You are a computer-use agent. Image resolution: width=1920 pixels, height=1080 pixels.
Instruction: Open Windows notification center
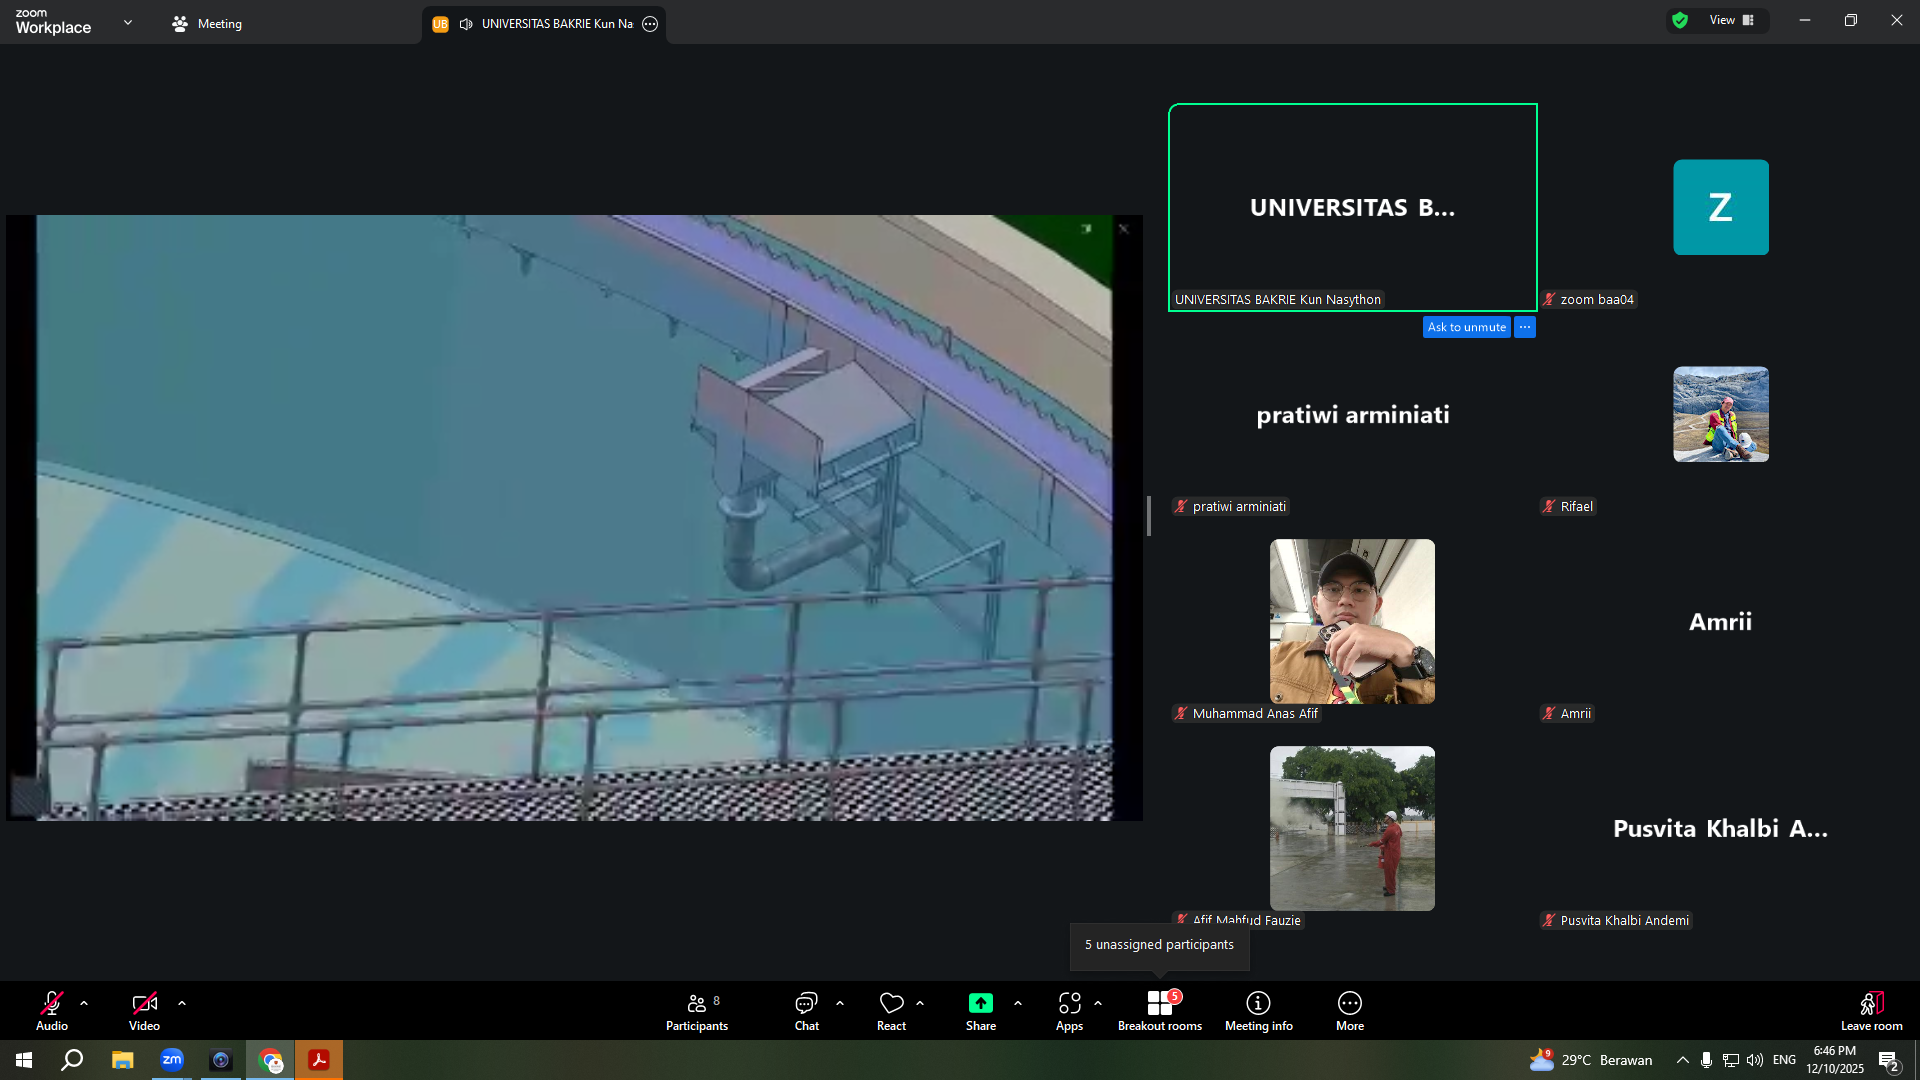[x=1889, y=1060]
